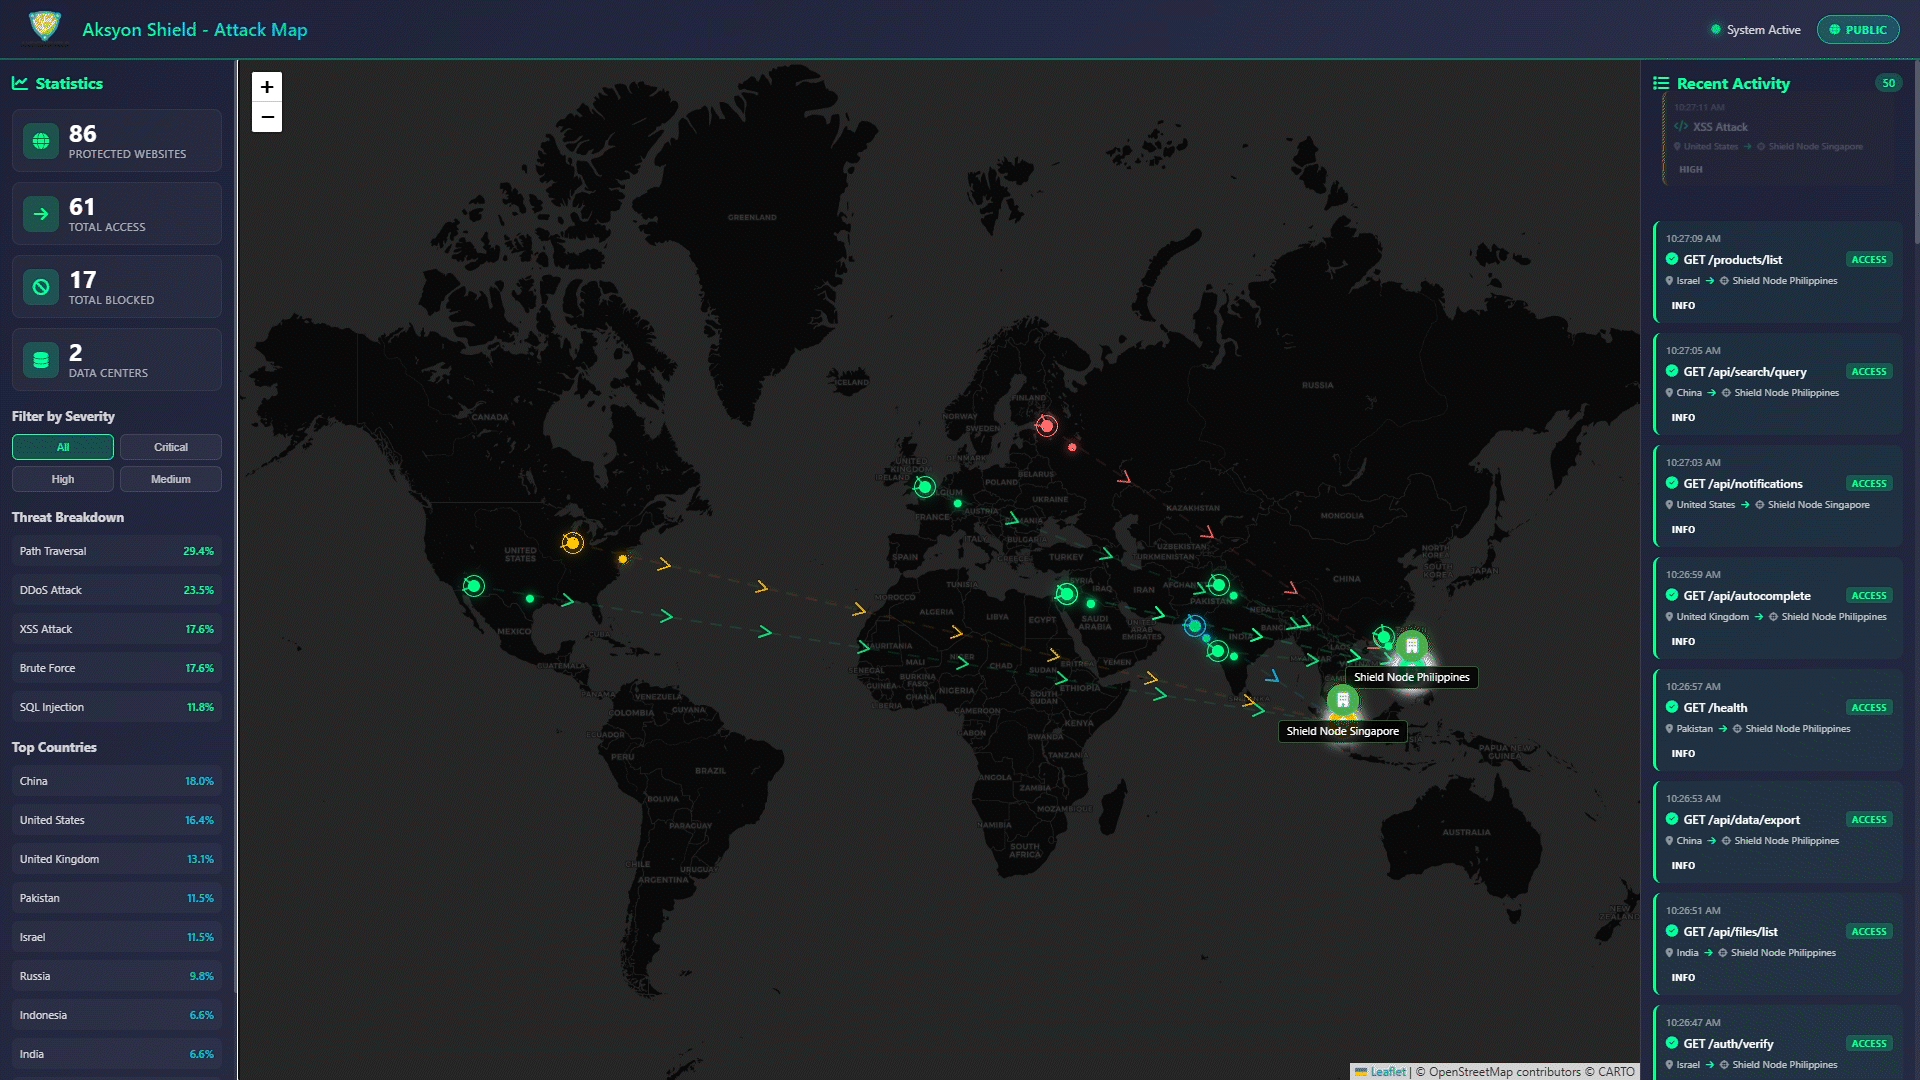1920x1080 pixels.
Task: Open the GET /api/autocomplete activity entry
Action: [x=1778, y=608]
